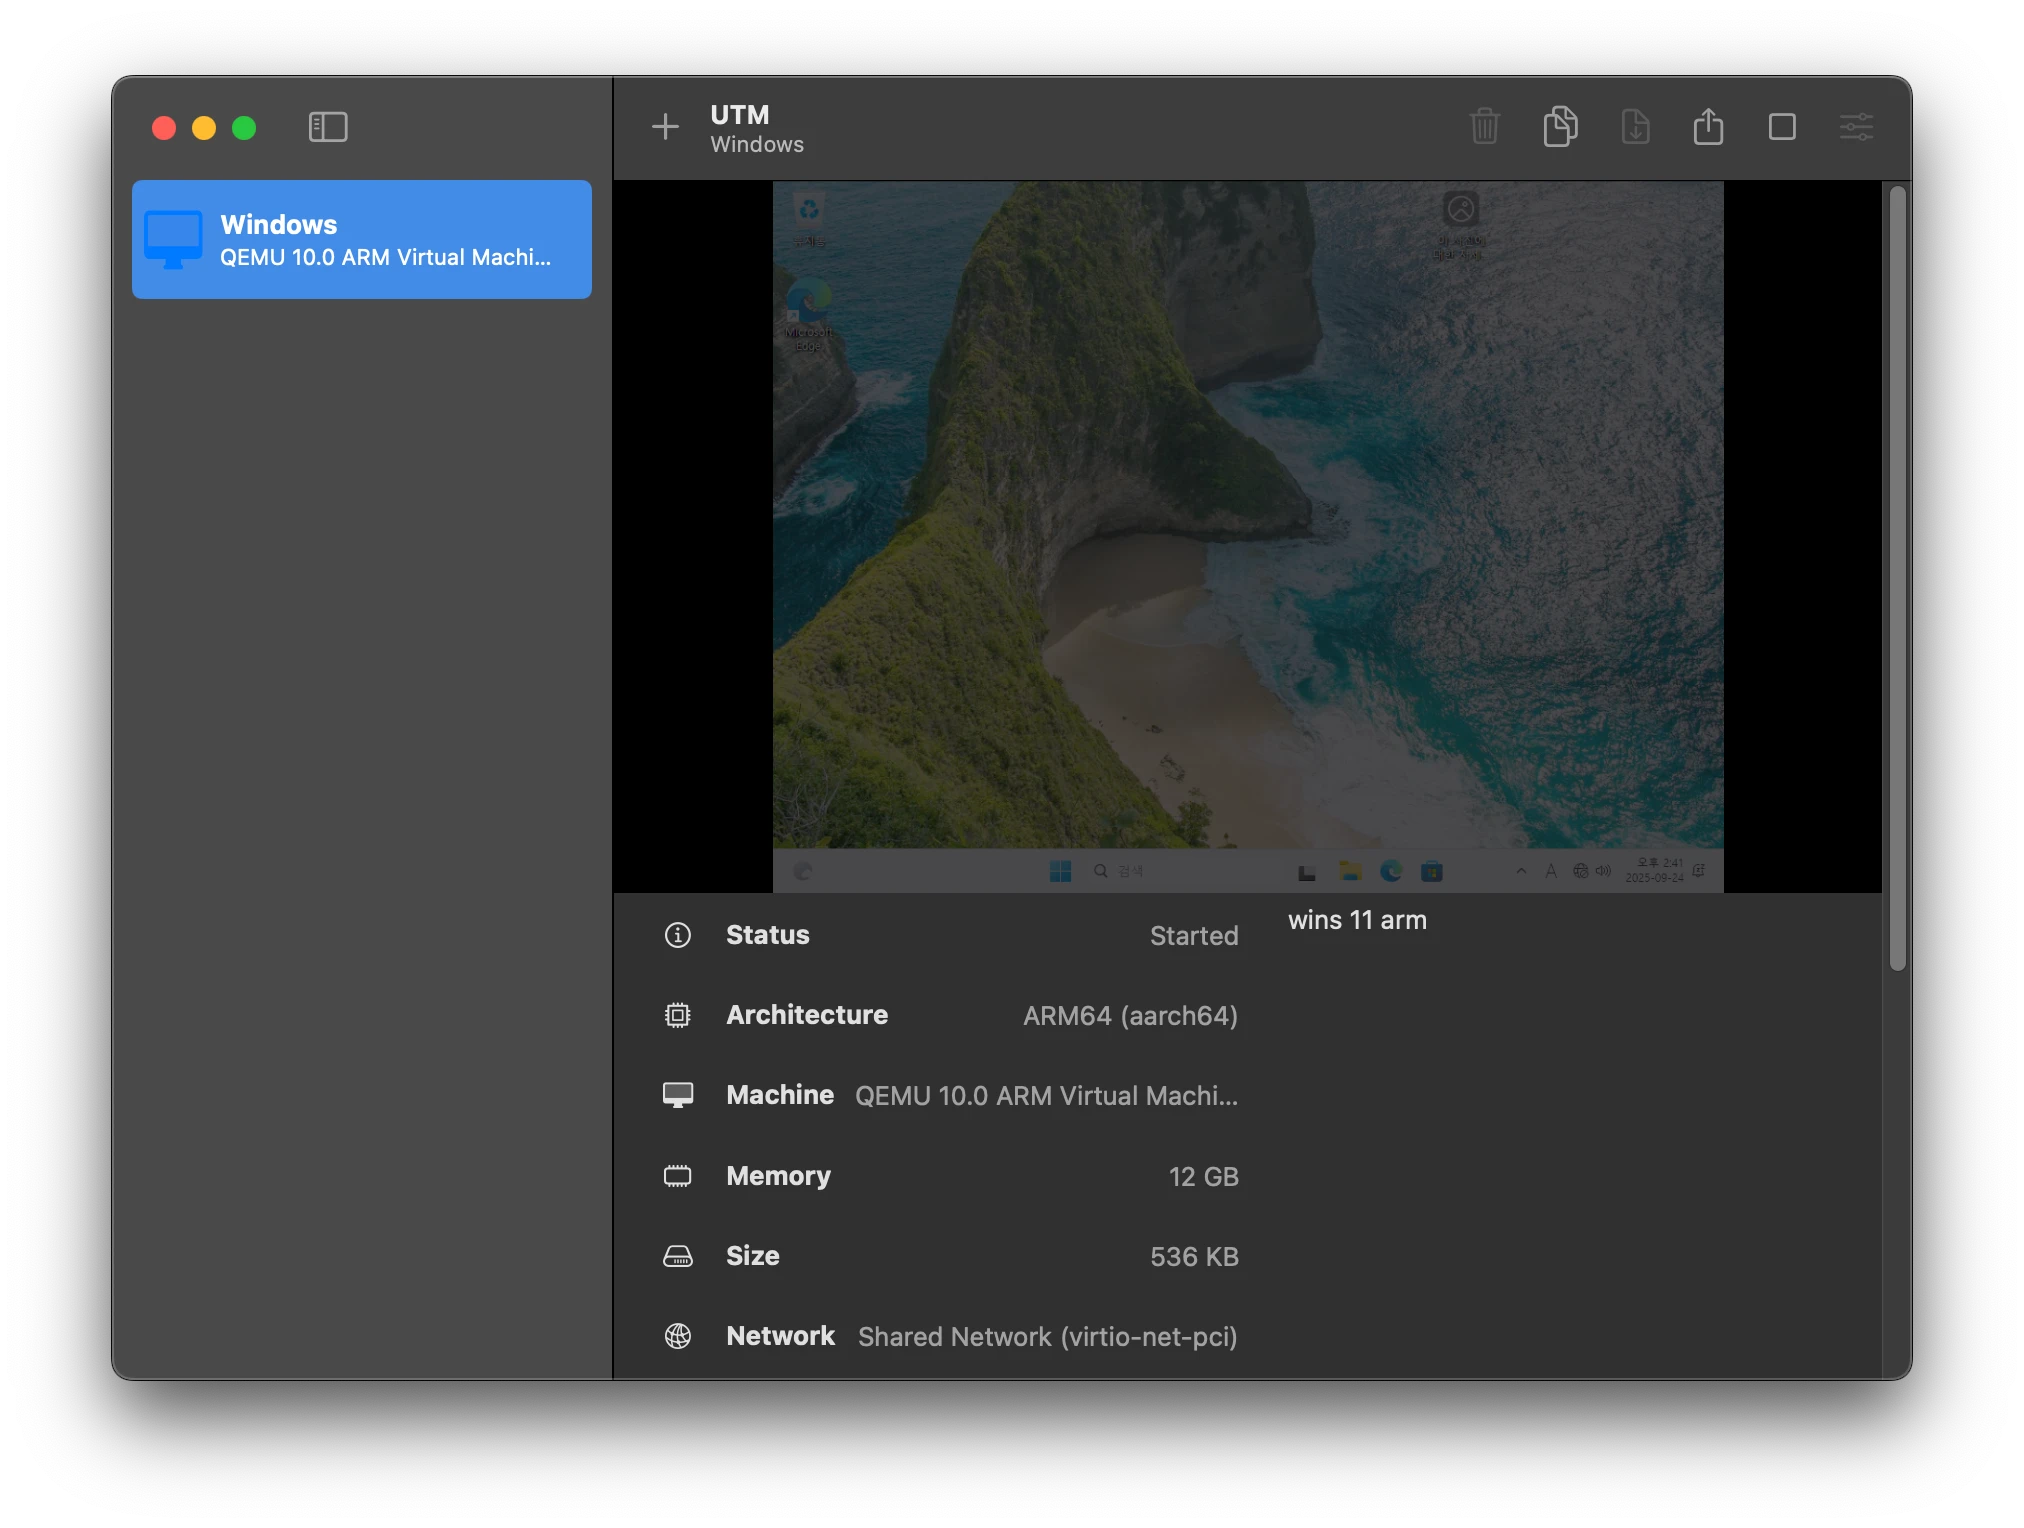Click the vertical scrollbar in detail pane
This screenshot has height=1528, width=2024.
click(1897, 580)
